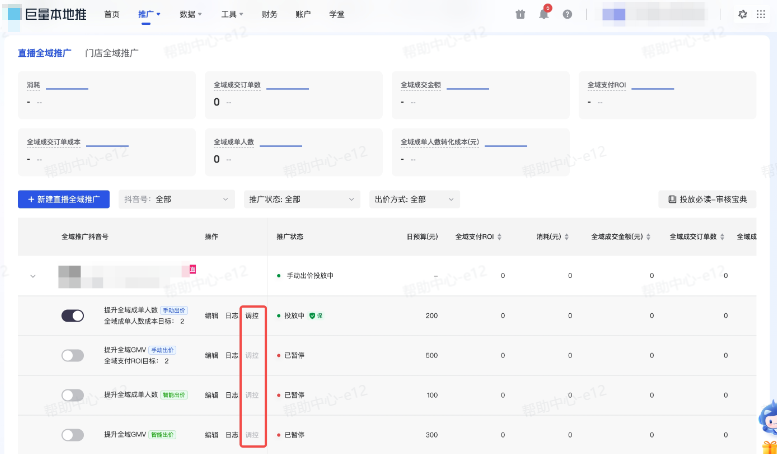Click the 全域支付ROI目标: 2 text
This screenshot has height=454, width=777.
[x=136, y=361]
